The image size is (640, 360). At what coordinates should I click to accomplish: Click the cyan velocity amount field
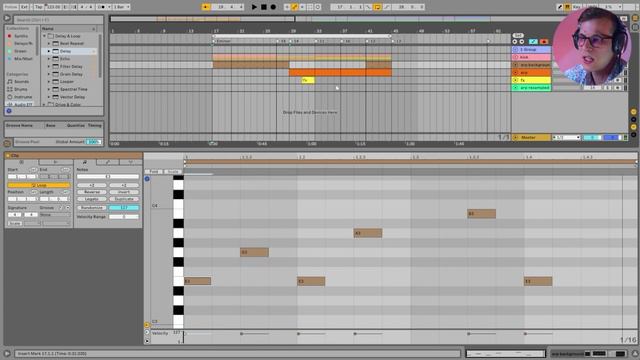124,208
